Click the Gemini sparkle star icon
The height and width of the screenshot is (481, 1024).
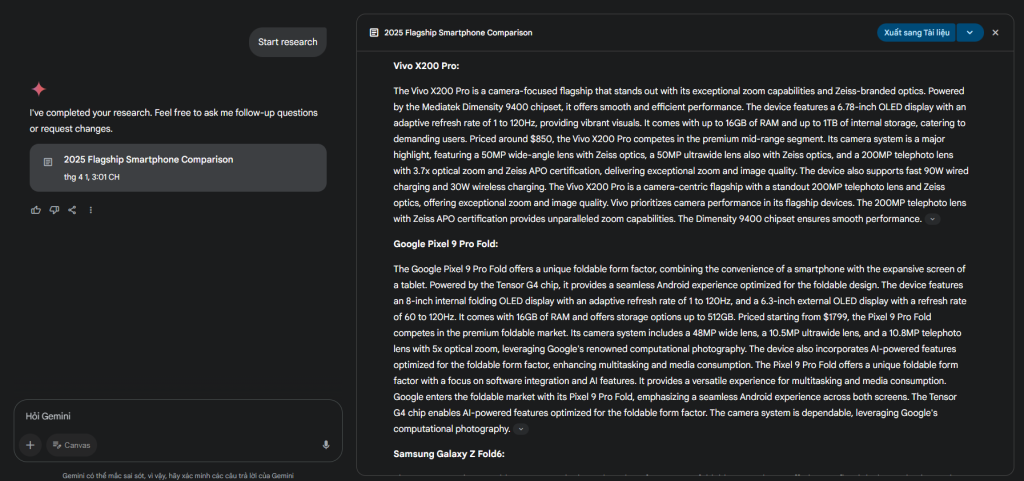(x=39, y=89)
